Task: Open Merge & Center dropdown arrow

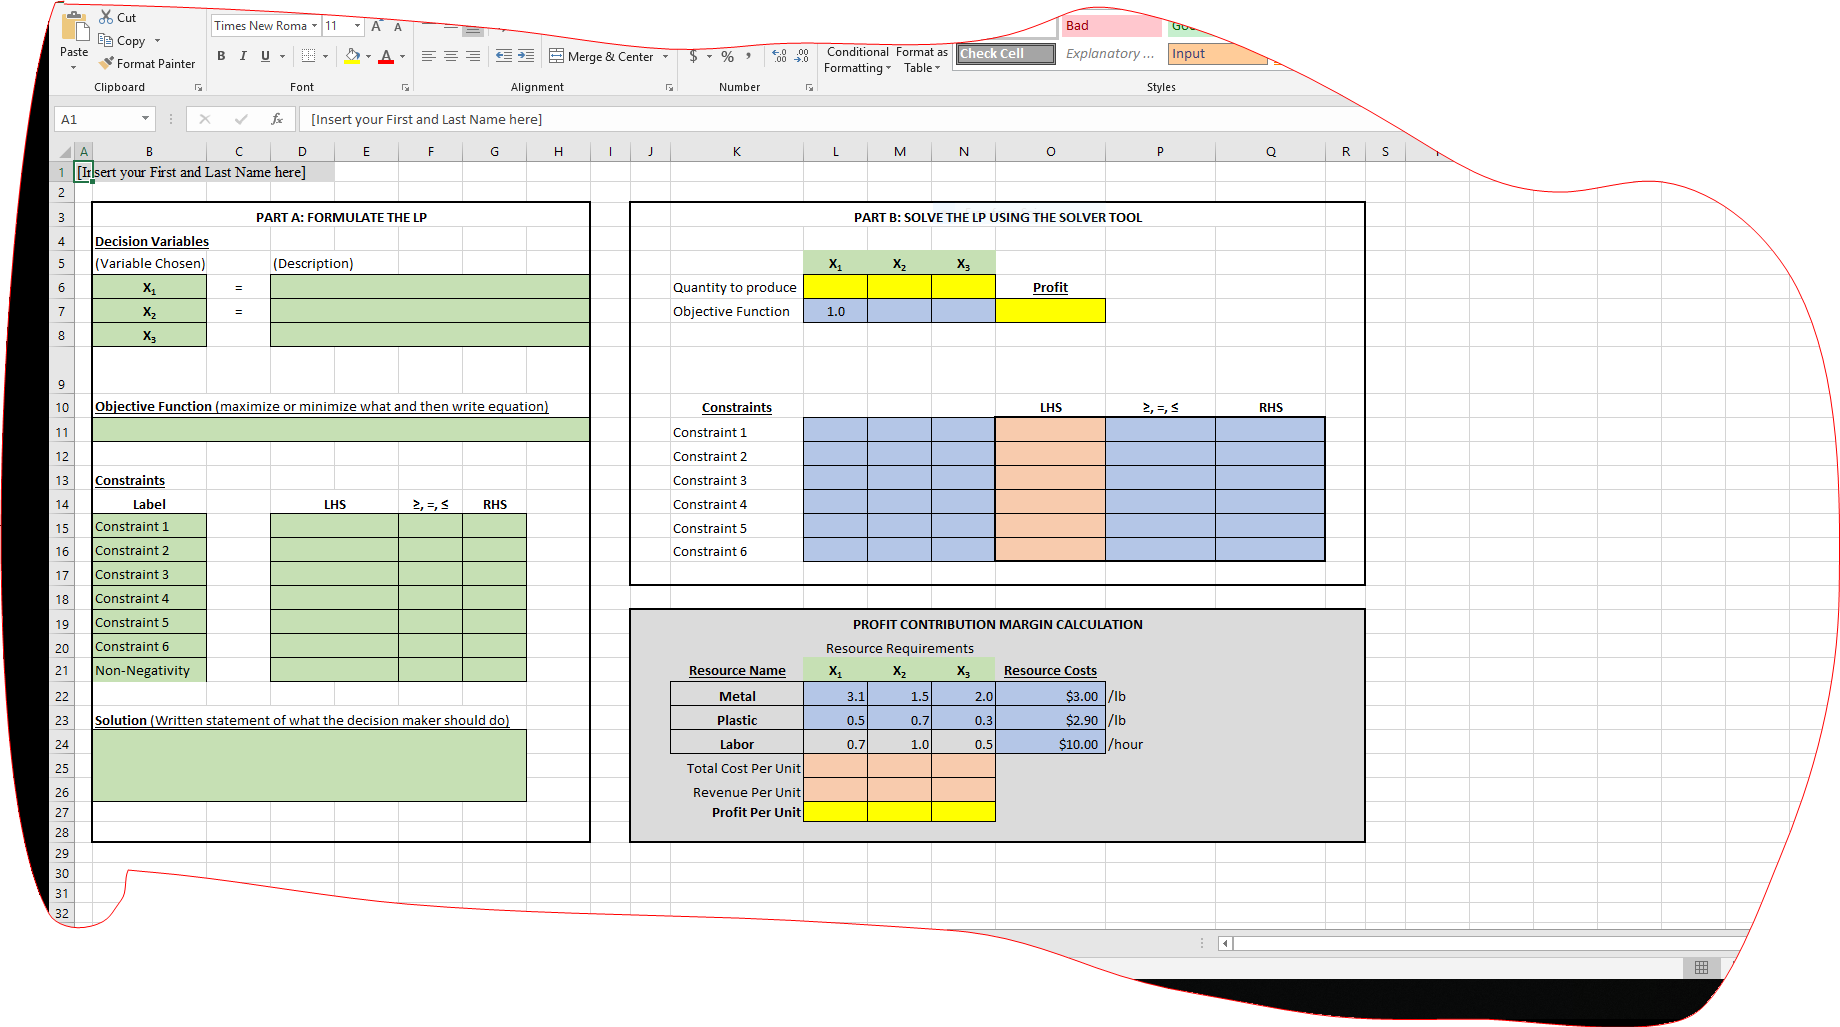Action: (665, 56)
